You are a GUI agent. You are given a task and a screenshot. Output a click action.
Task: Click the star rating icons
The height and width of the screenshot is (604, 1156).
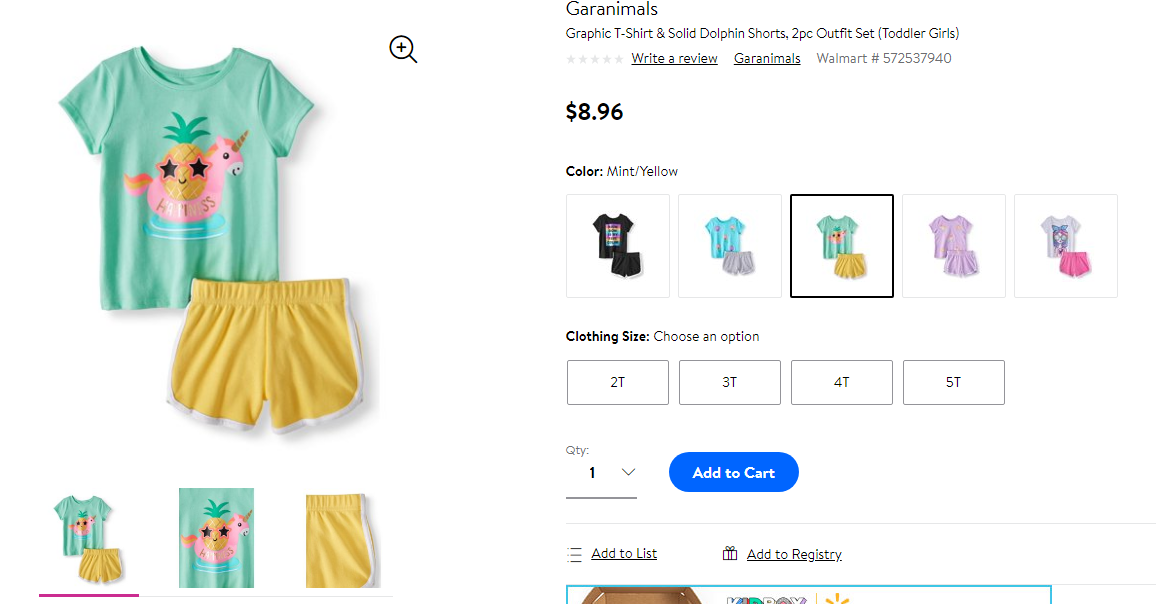coord(595,59)
